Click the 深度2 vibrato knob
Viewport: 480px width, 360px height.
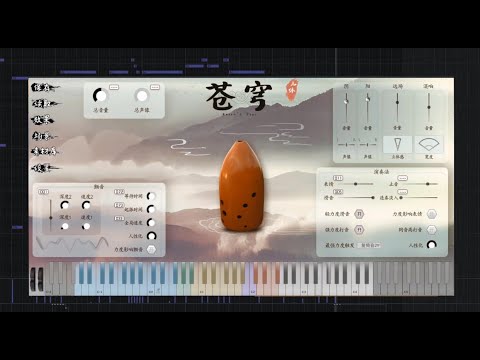(x=65, y=205)
